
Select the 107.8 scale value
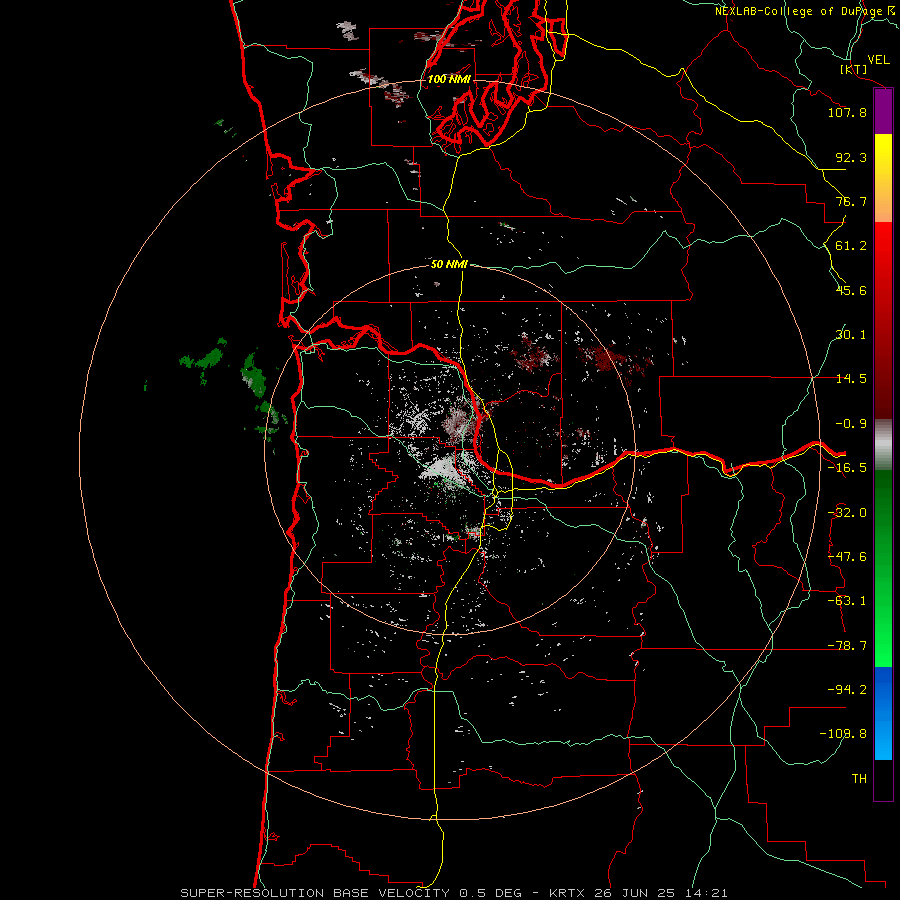click(847, 112)
